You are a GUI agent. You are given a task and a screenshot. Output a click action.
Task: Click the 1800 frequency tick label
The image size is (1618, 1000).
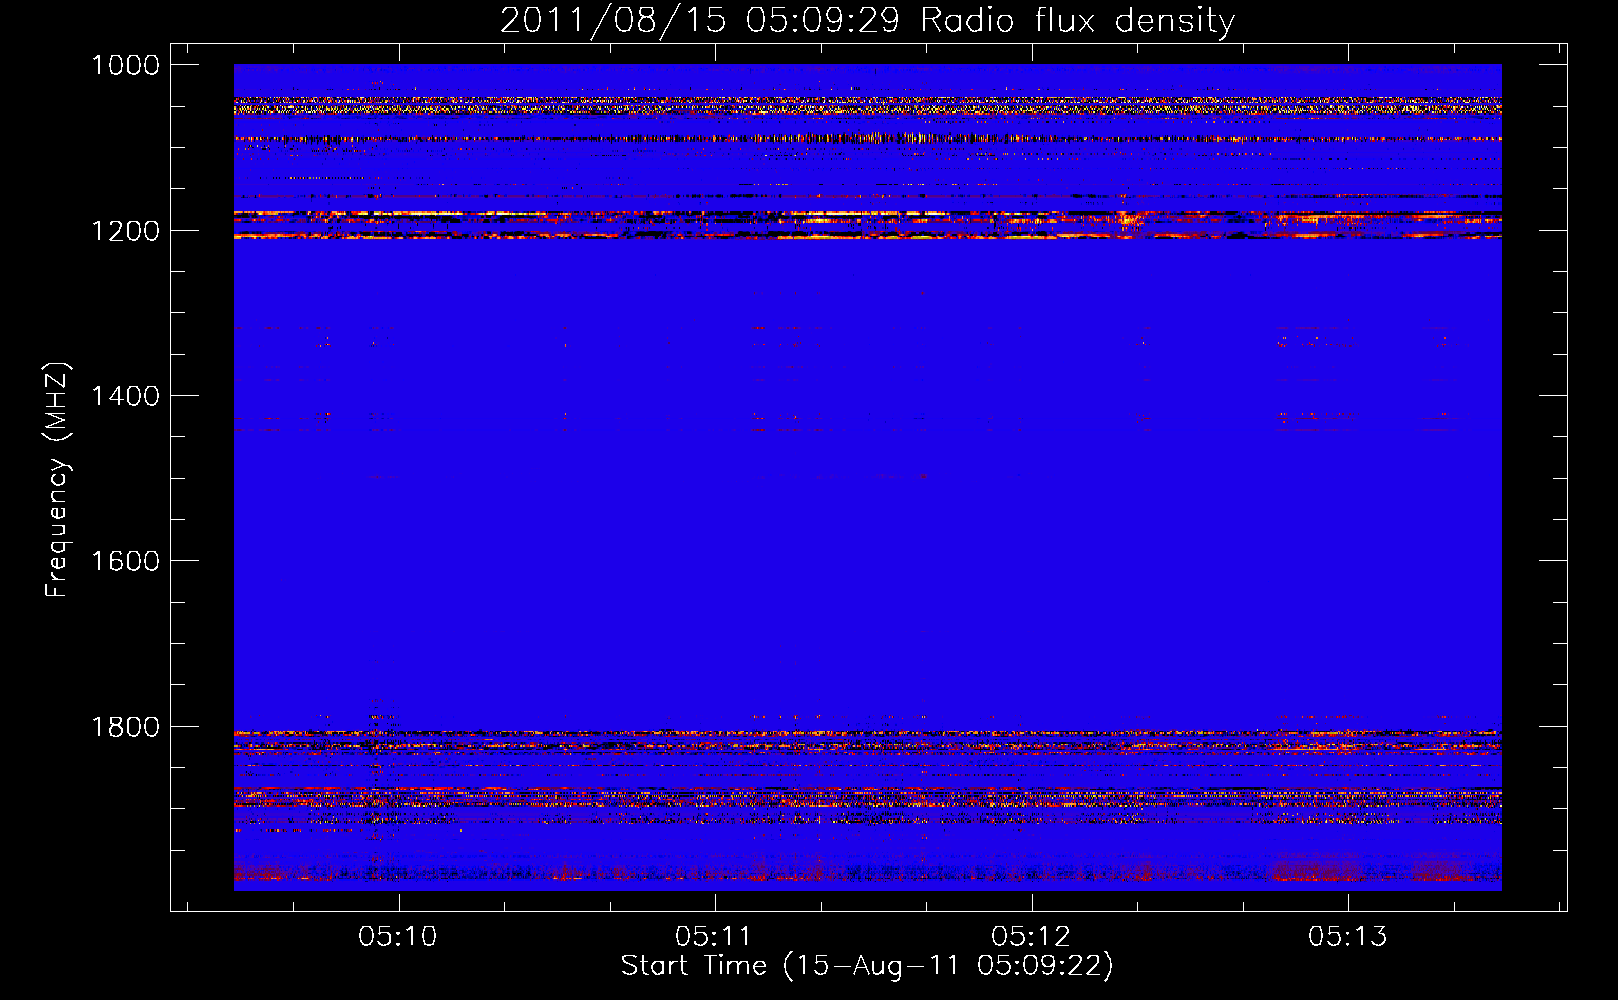tap(125, 727)
